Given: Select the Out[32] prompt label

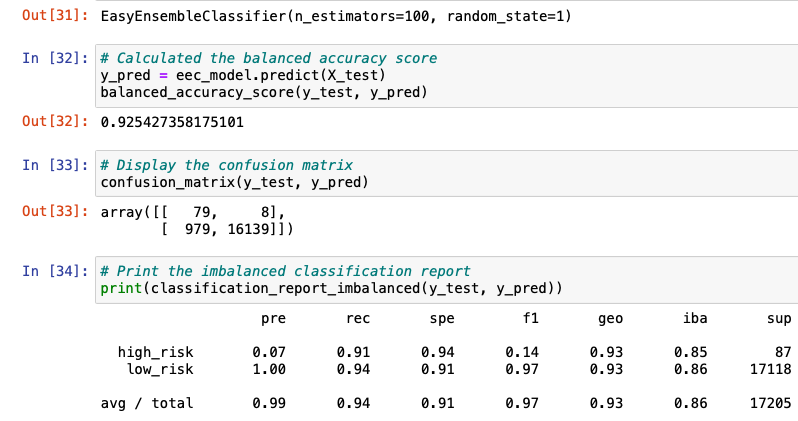Looking at the screenshot, I should tap(55, 121).
